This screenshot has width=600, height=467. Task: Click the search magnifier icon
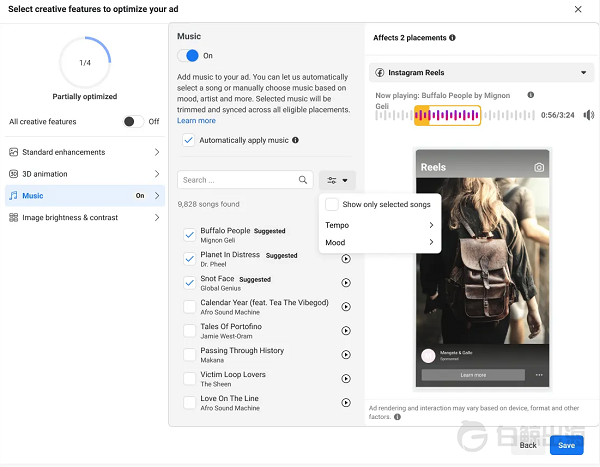pos(303,180)
